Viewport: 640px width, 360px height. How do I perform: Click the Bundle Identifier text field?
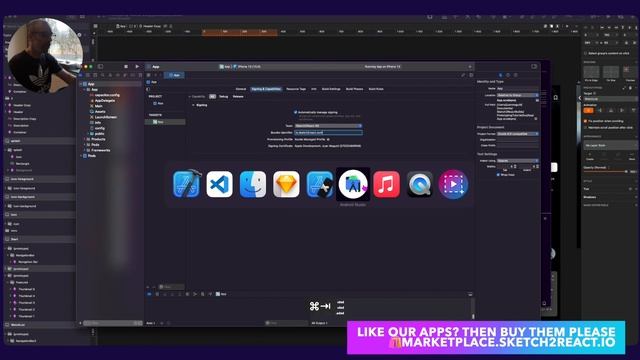pos(328,133)
